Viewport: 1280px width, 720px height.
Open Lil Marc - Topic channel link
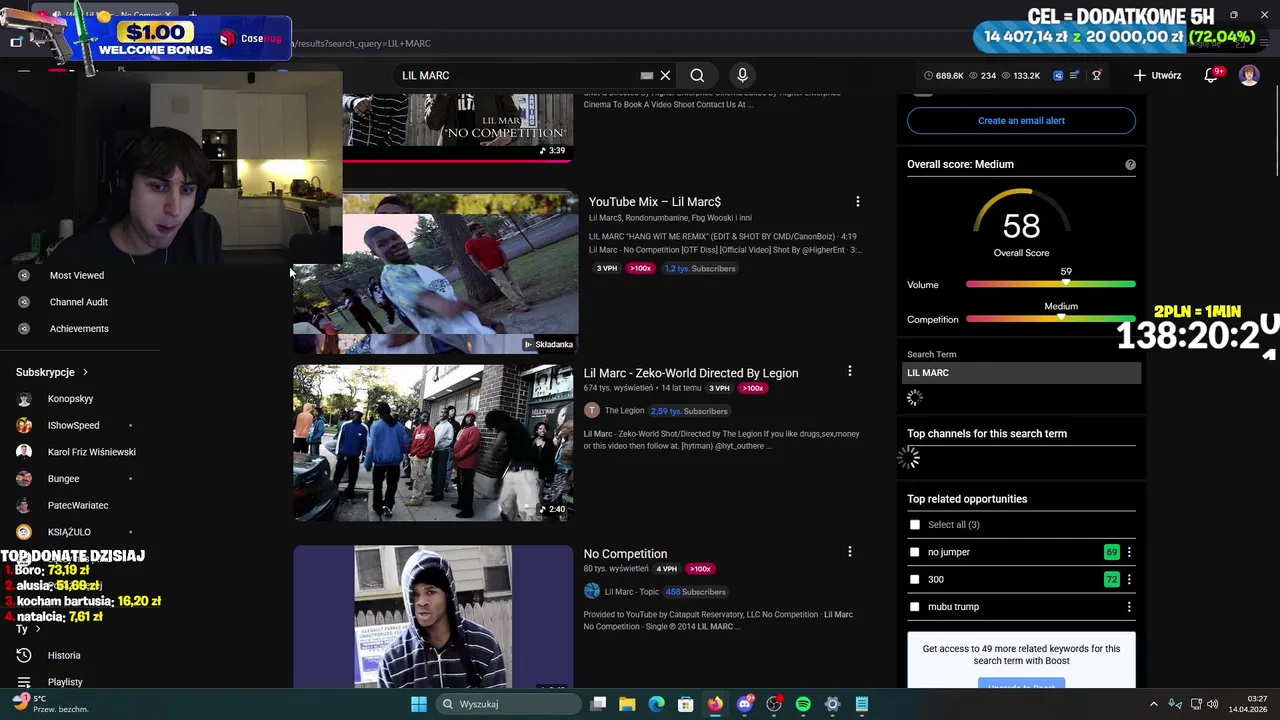coord(631,591)
